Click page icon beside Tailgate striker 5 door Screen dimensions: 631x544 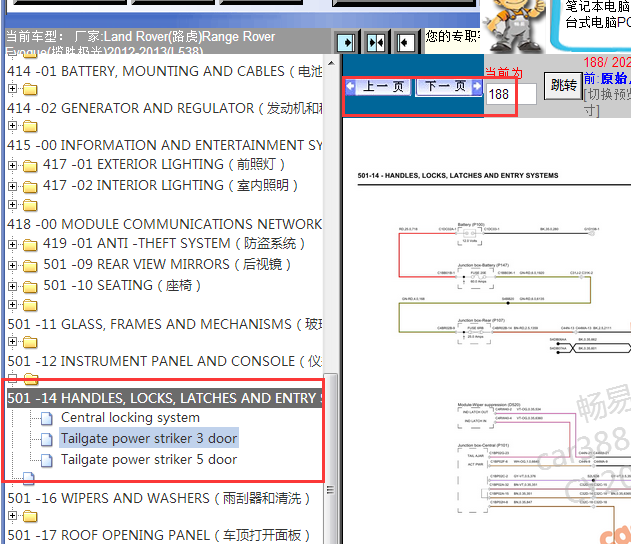(47, 460)
